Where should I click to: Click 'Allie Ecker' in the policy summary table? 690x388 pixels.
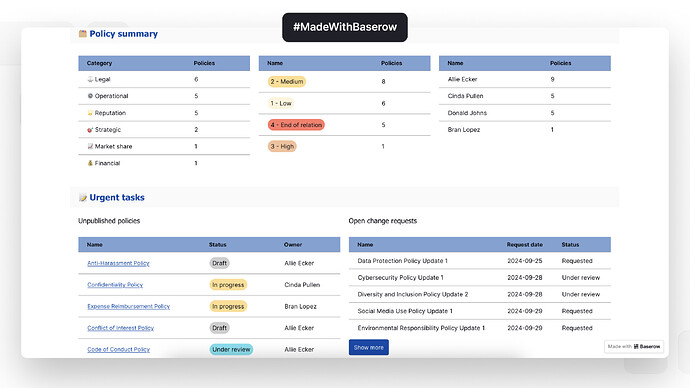[x=462, y=79]
